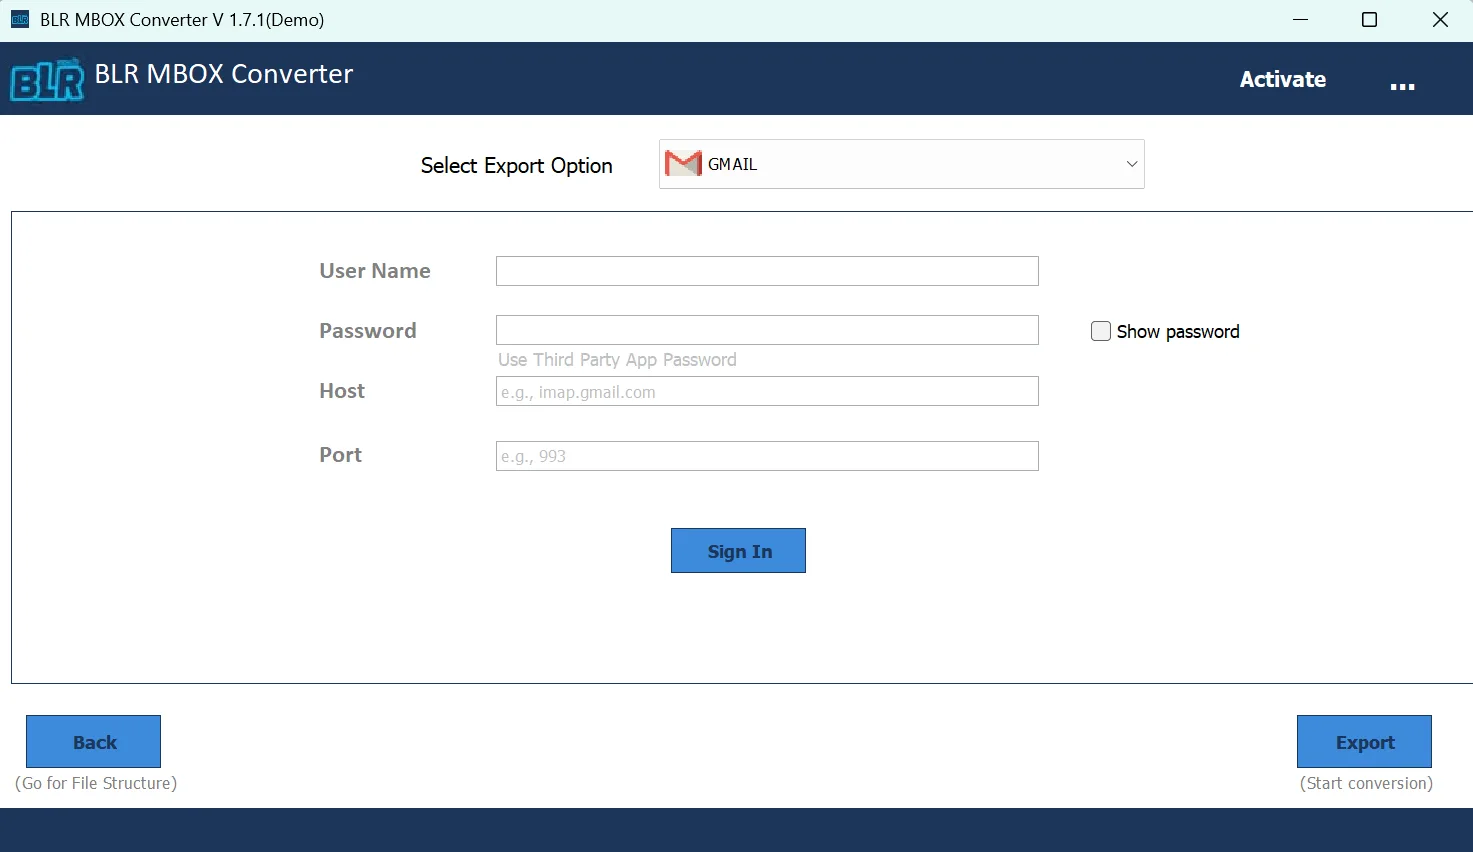Image resolution: width=1473 pixels, height=852 pixels.
Task: Change the export destination from GMAIL
Action: [900, 163]
